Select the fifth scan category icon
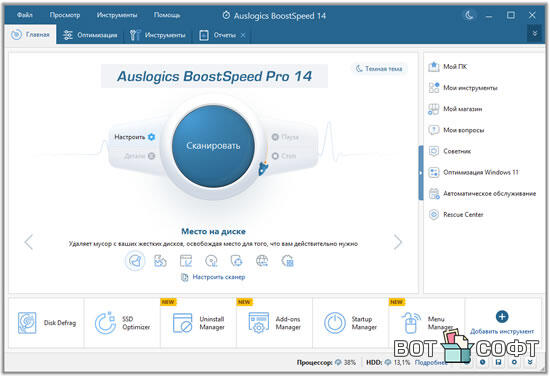This screenshot has width=550, height=376. 236,261
